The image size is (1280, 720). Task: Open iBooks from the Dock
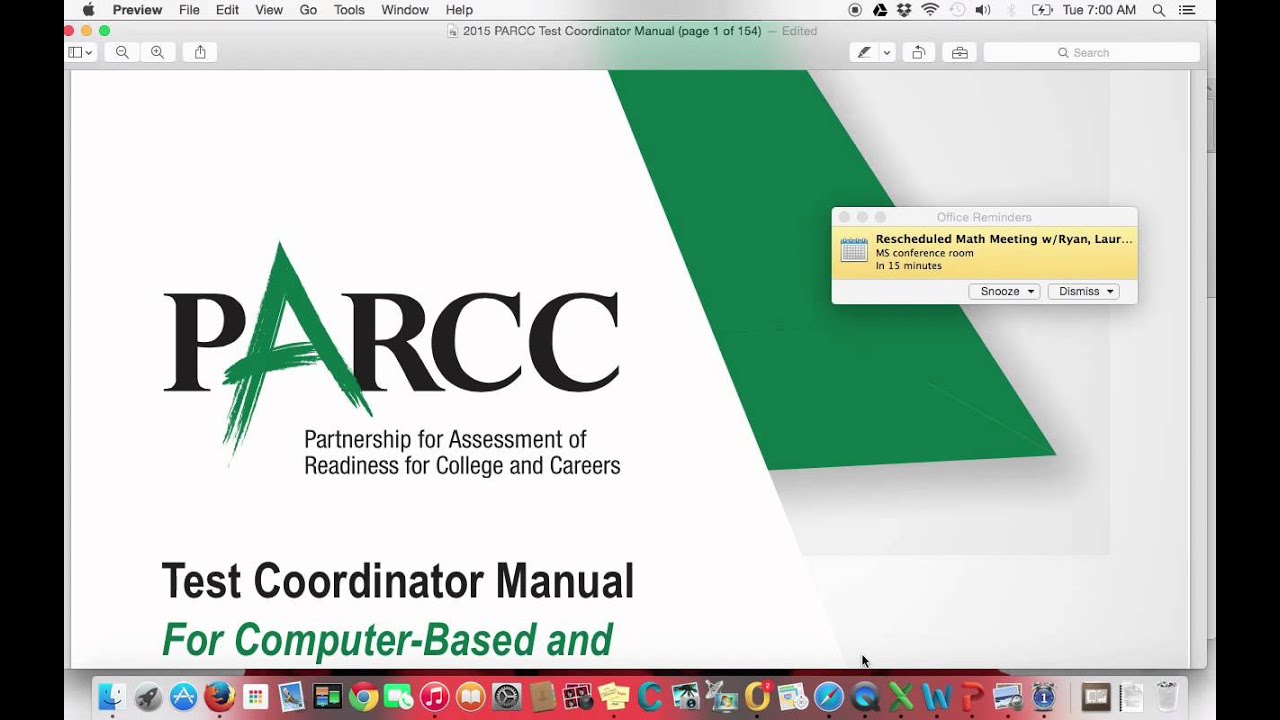click(x=470, y=696)
